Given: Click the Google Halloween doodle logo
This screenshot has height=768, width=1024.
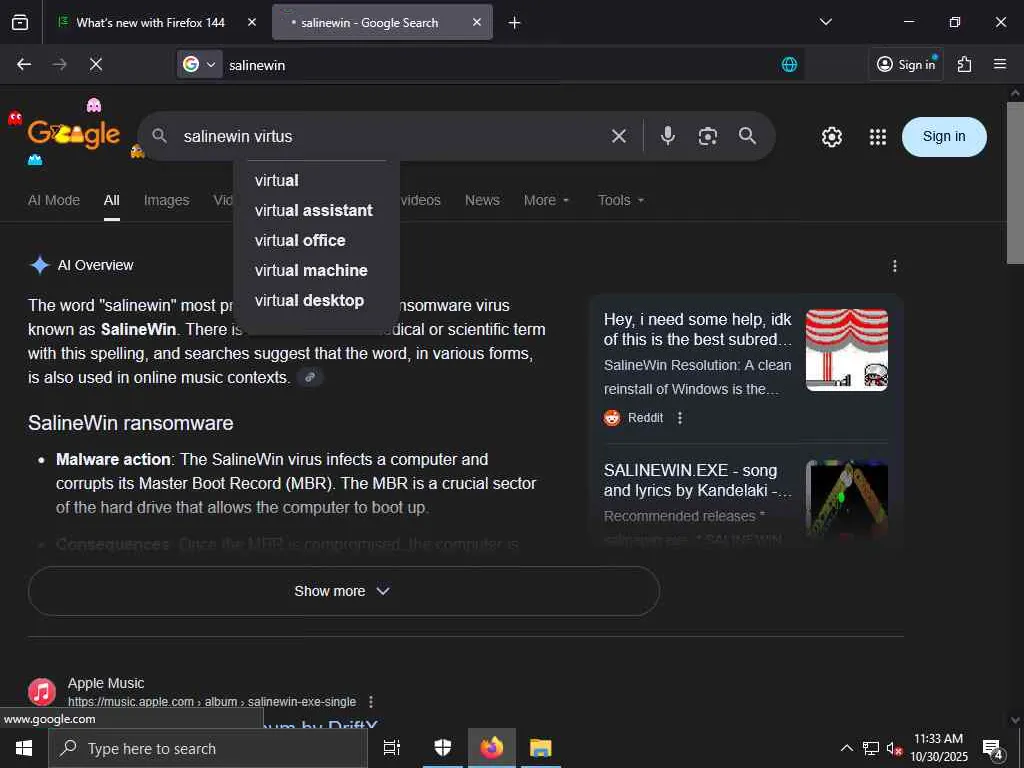Looking at the screenshot, I should [x=74, y=134].
